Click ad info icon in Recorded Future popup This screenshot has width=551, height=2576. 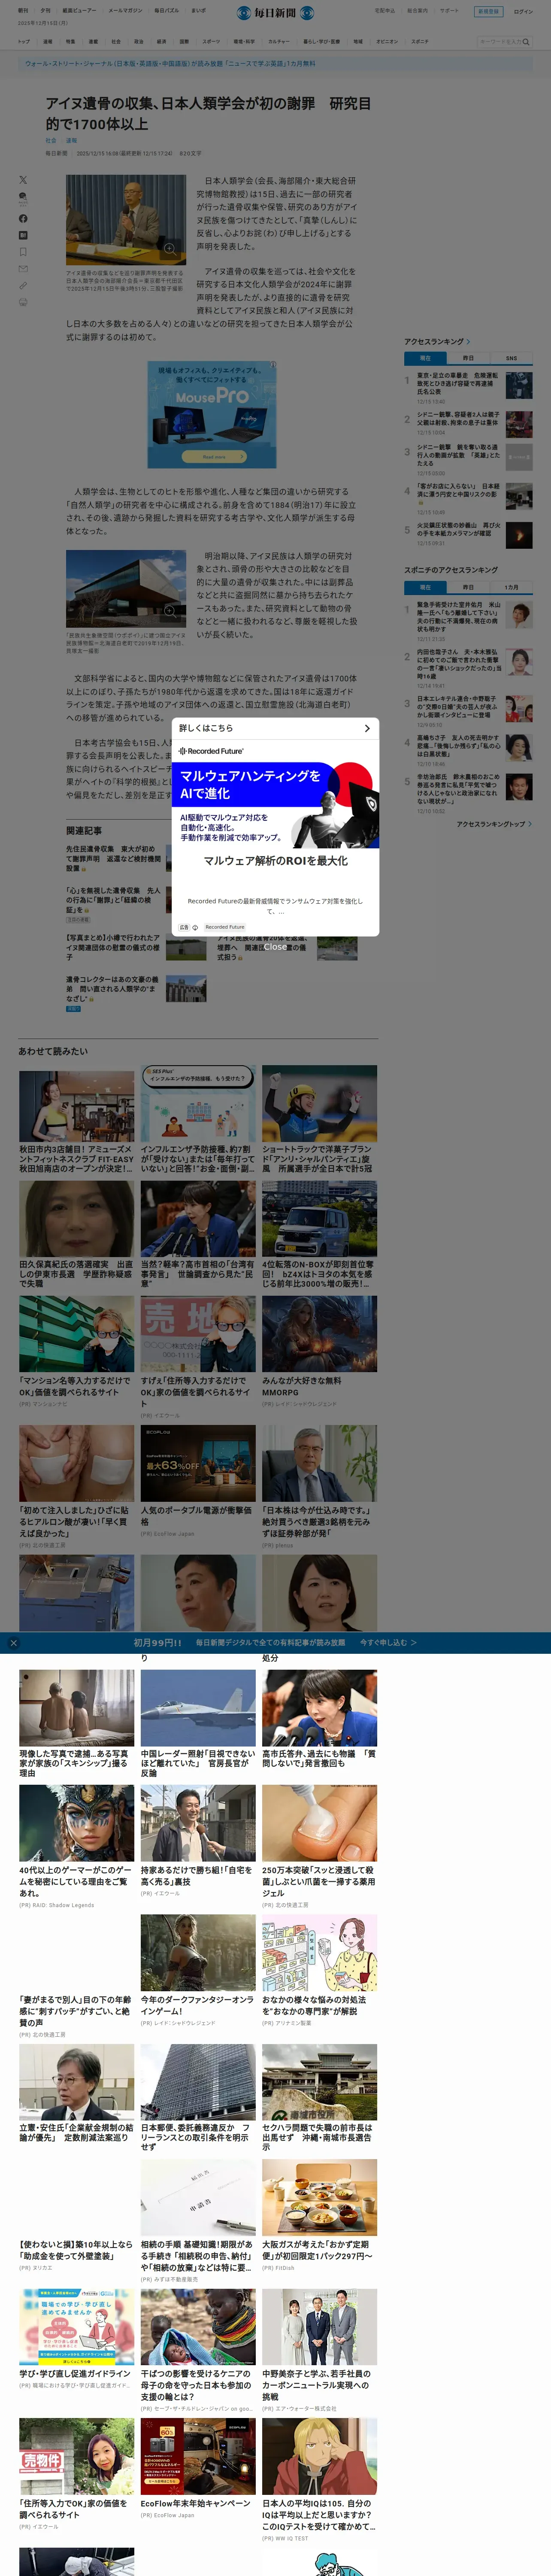pos(195,927)
